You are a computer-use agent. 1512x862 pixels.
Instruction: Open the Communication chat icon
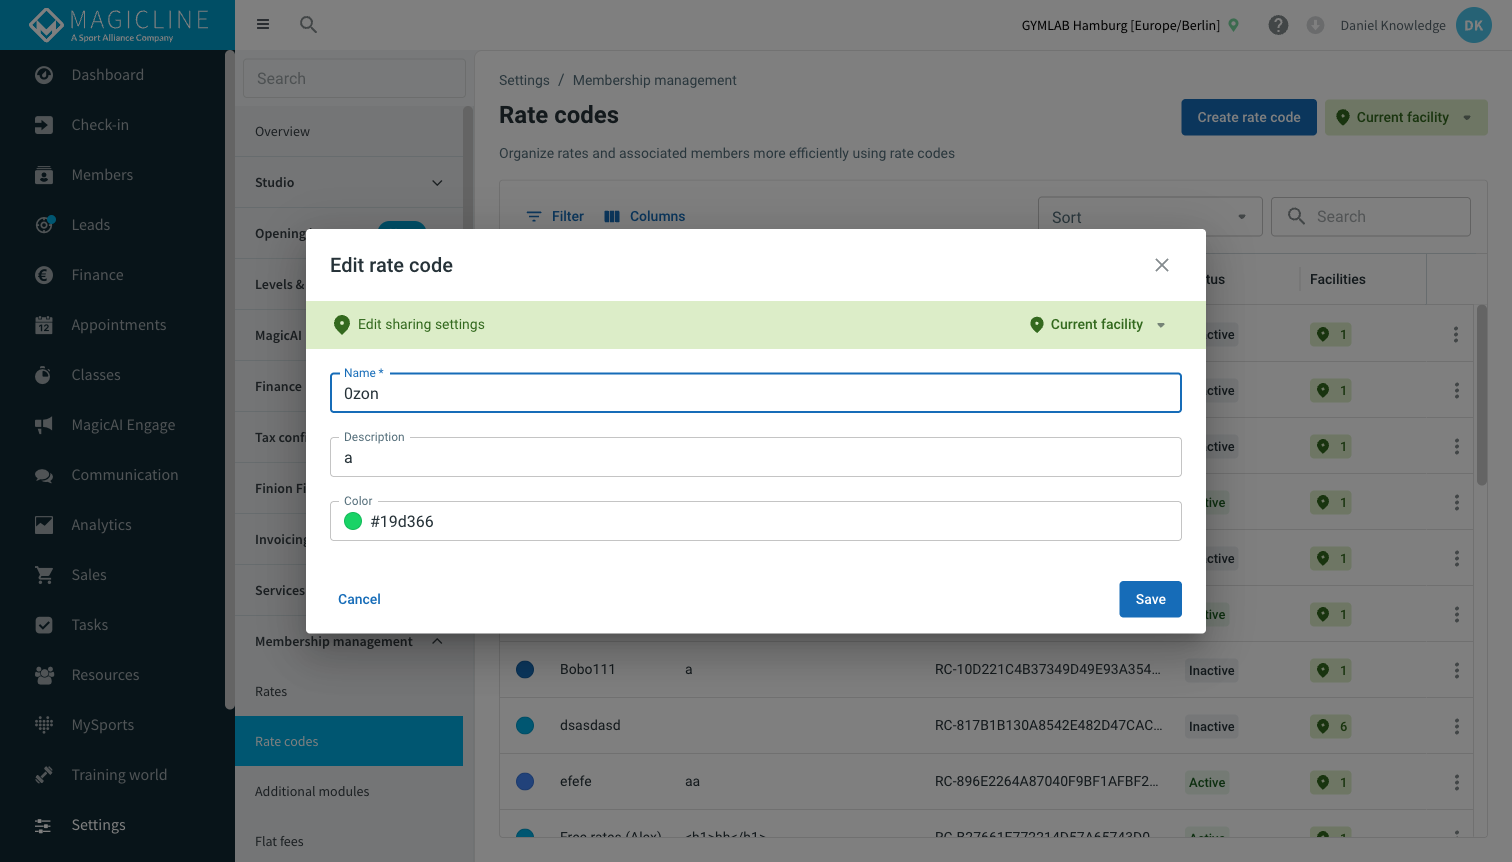pyautogui.click(x=44, y=475)
